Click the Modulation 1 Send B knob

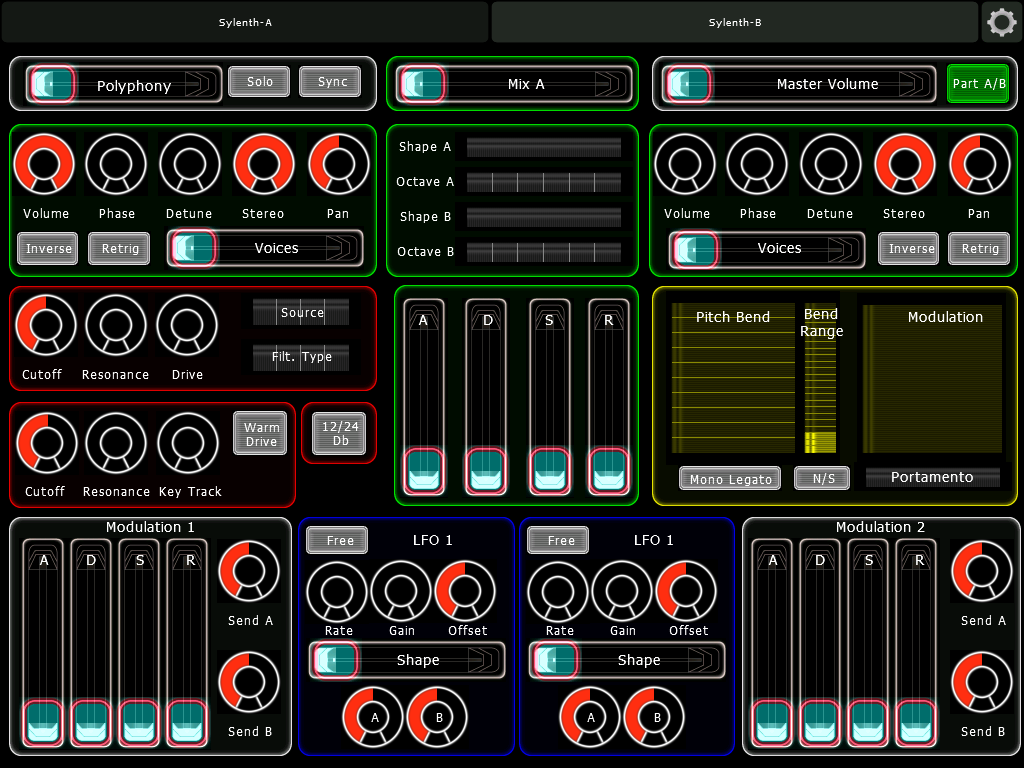[249, 682]
